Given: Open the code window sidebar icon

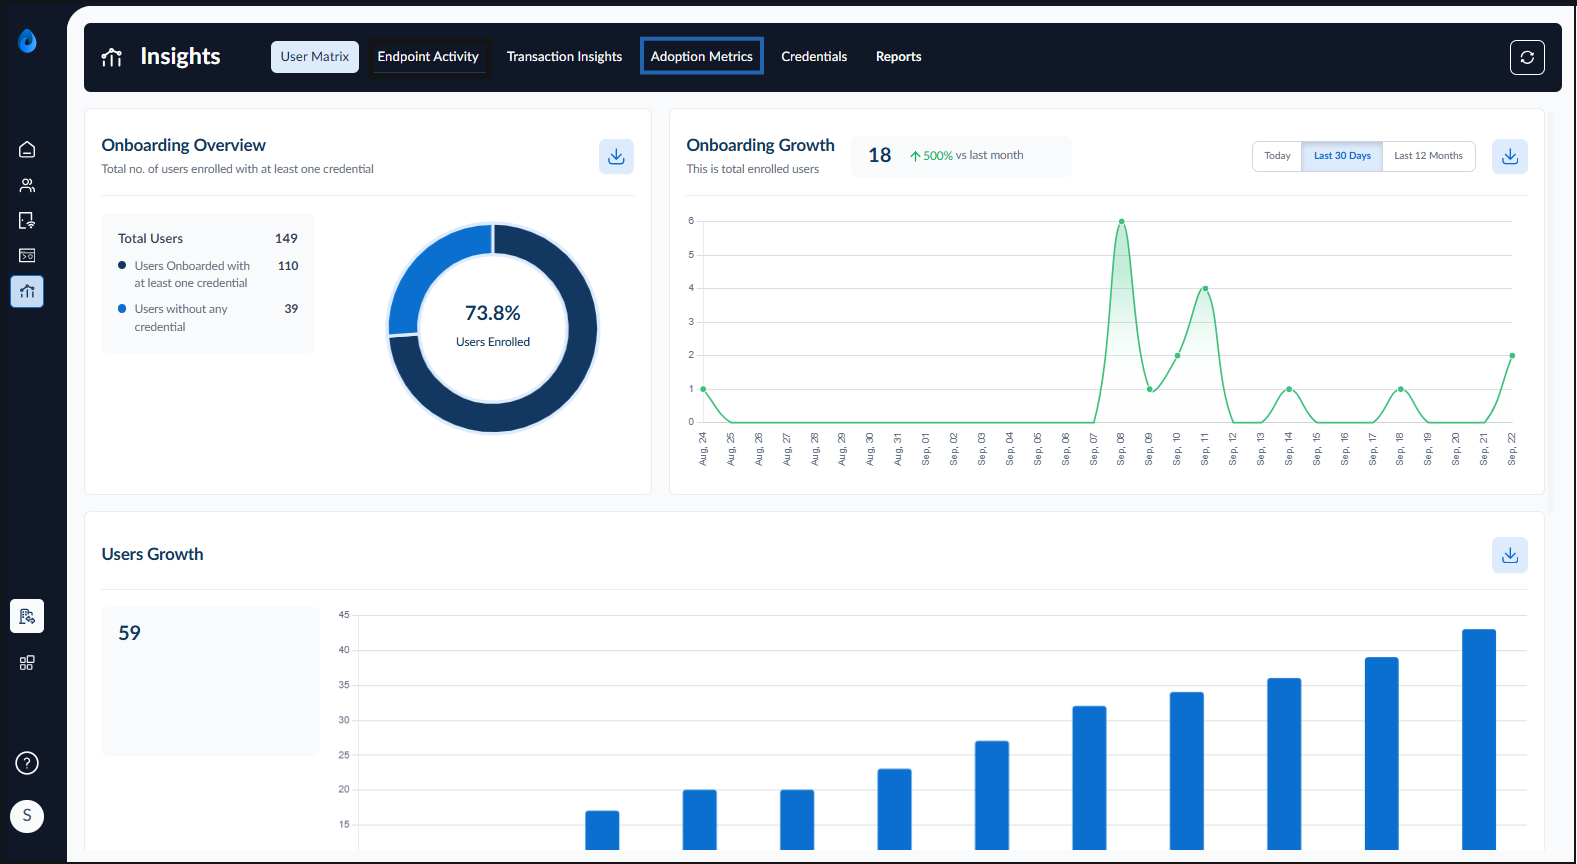Looking at the screenshot, I should [27, 256].
